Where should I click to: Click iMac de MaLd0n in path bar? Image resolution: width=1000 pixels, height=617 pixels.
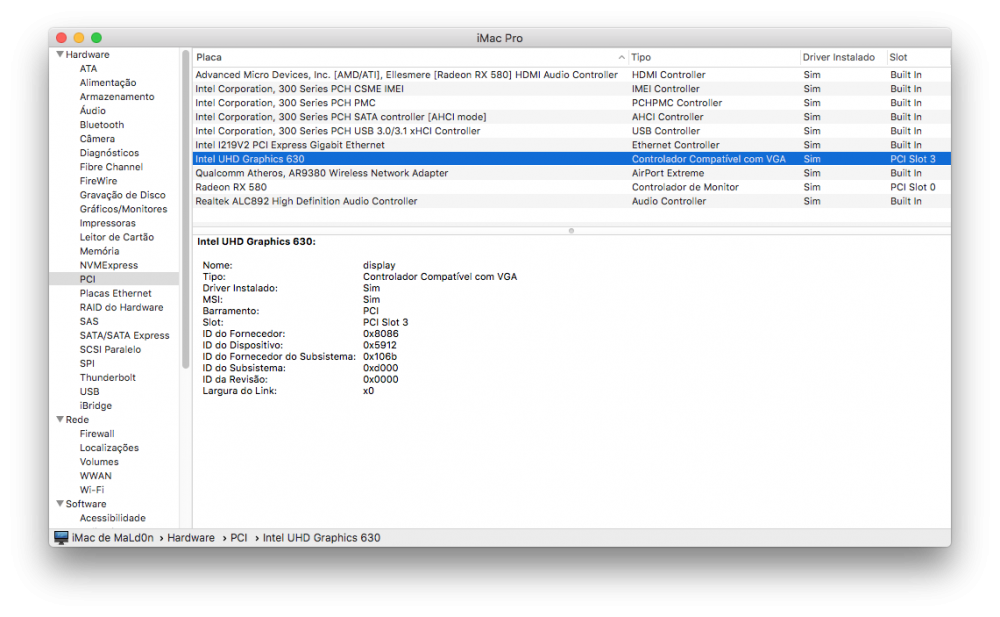point(112,538)
